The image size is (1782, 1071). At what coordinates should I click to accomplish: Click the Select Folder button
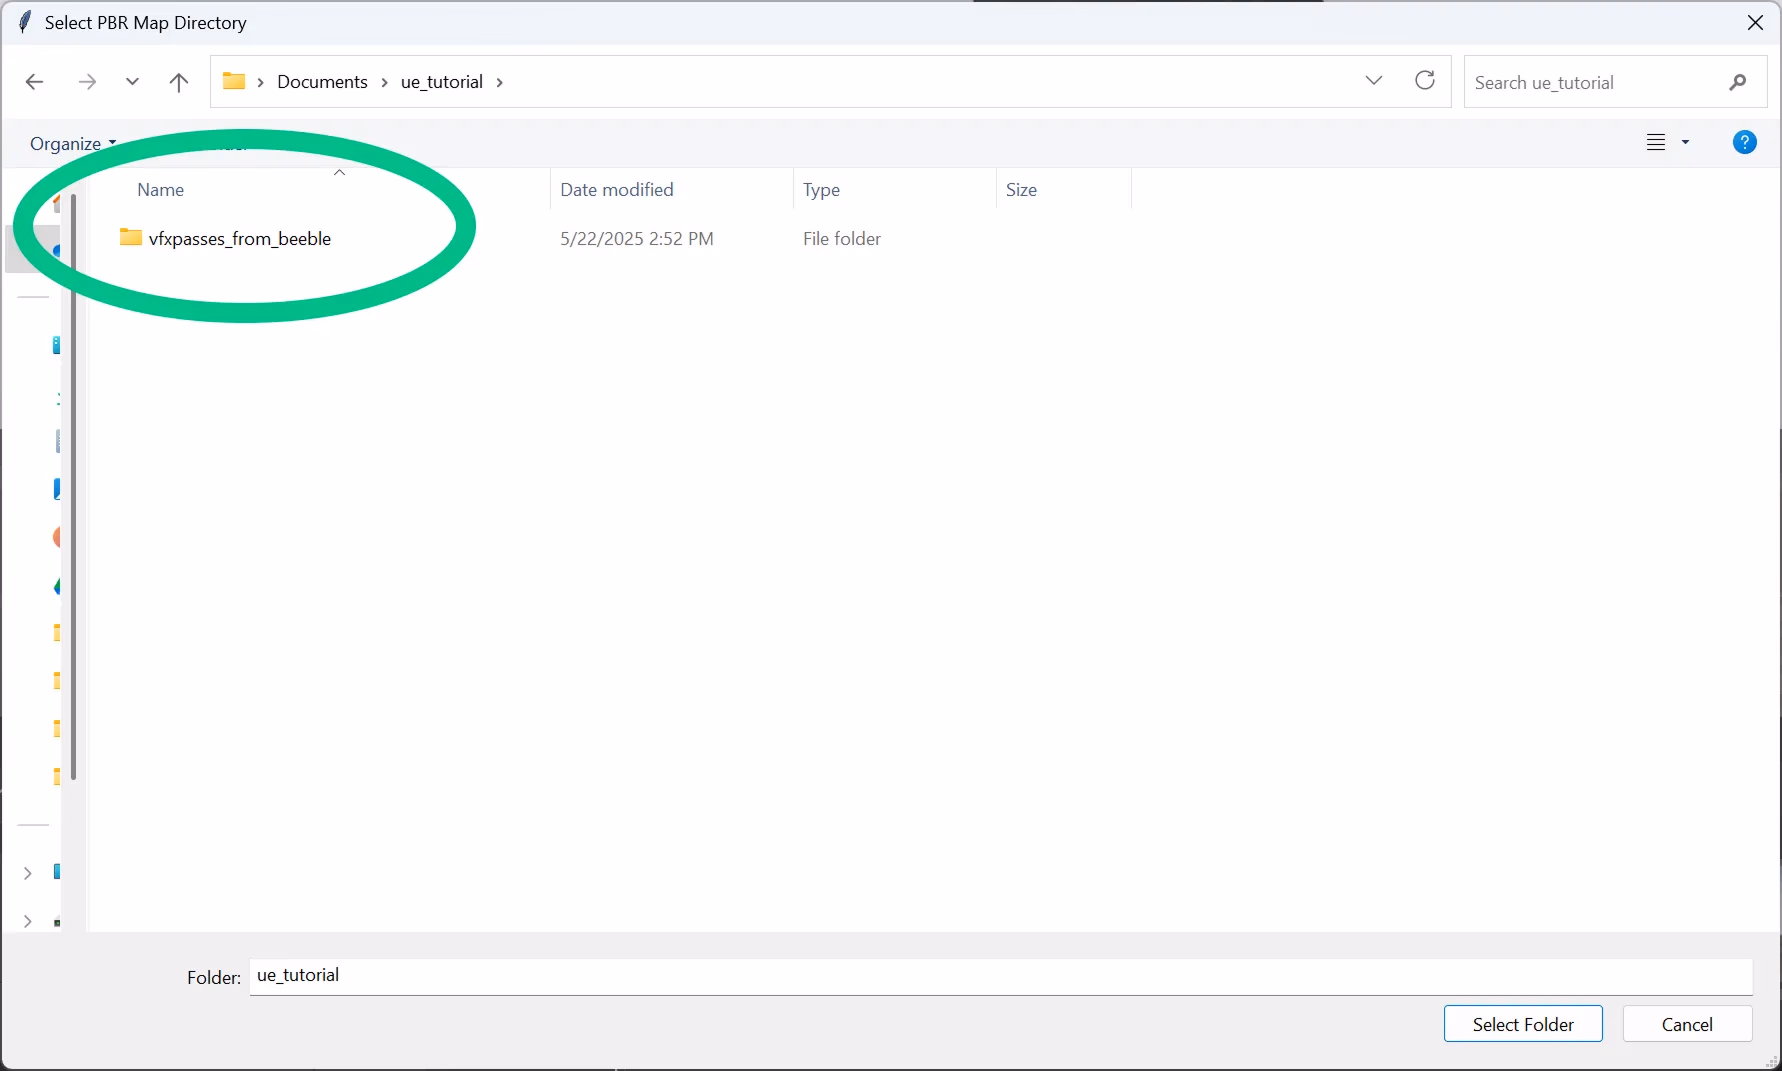(1522, 1024)
